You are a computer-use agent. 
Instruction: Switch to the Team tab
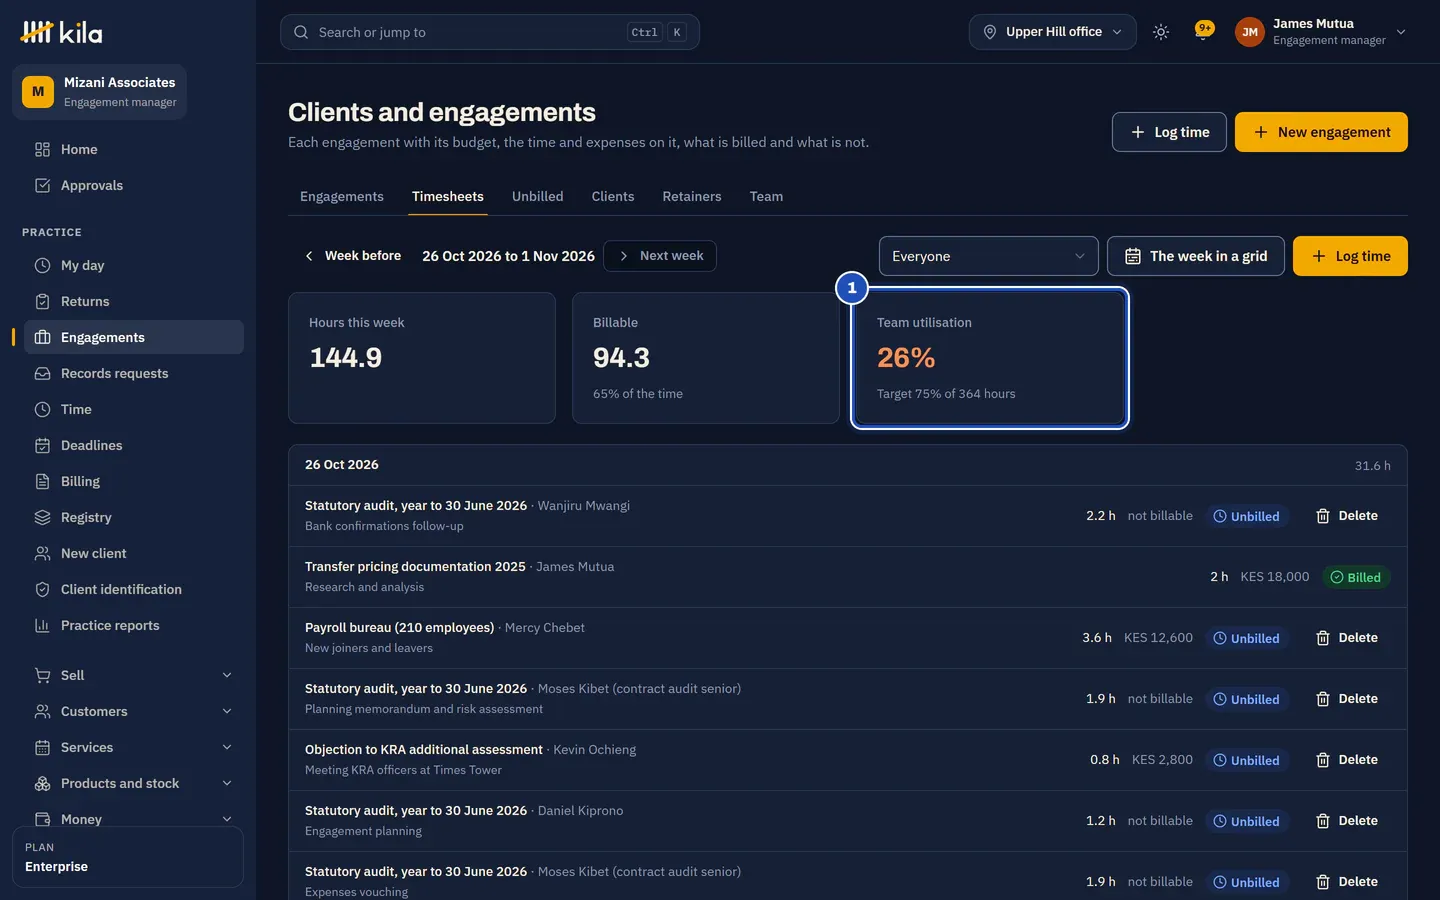pyautogui.click(x=766, y=197)
